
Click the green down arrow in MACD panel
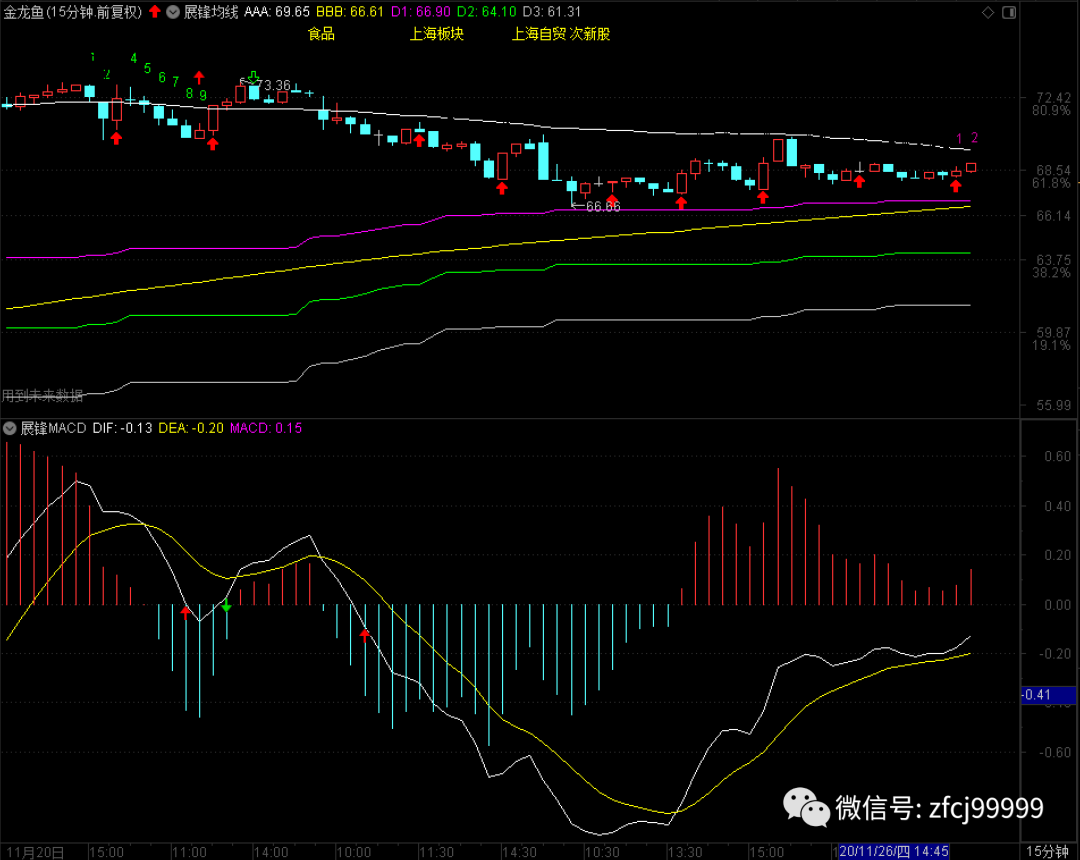(x=226, y=607)
